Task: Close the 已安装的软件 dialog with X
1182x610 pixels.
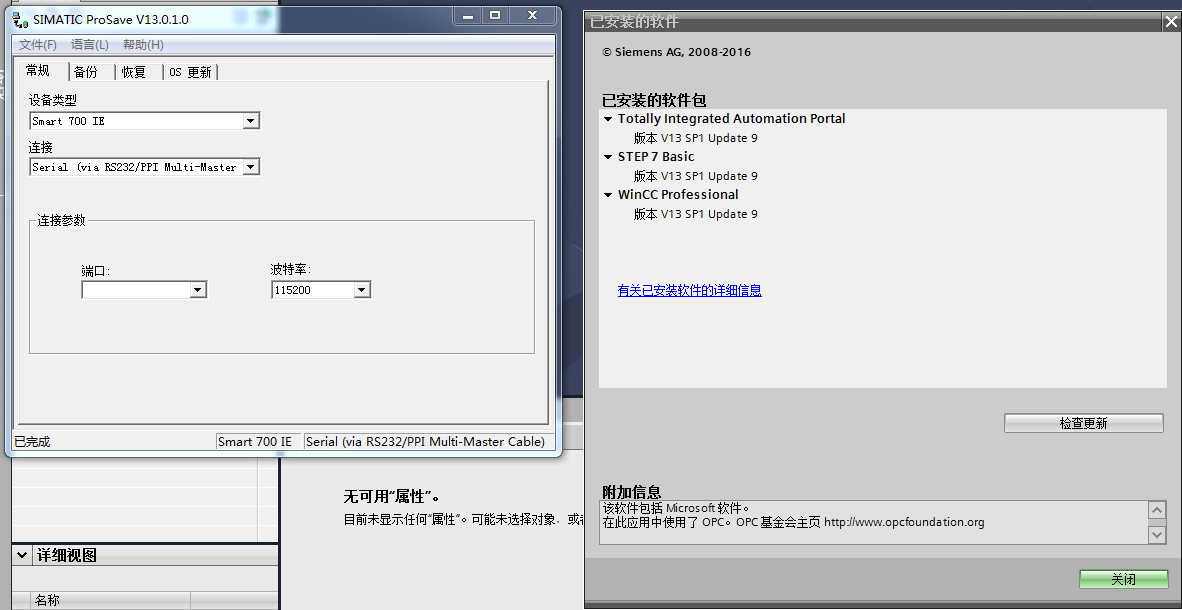Action: pos(1171,21)
